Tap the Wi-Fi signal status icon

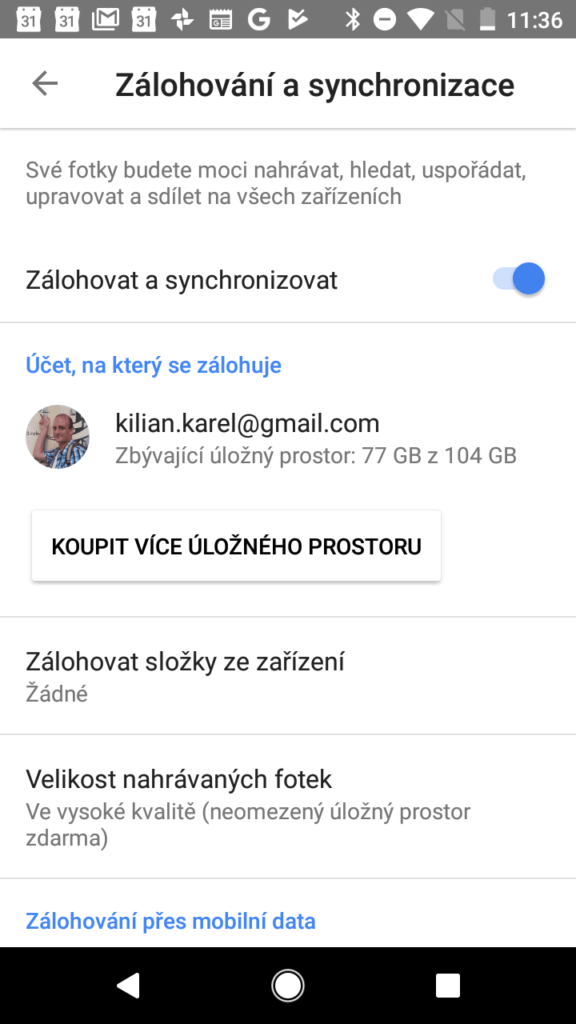tap(419, 20)
